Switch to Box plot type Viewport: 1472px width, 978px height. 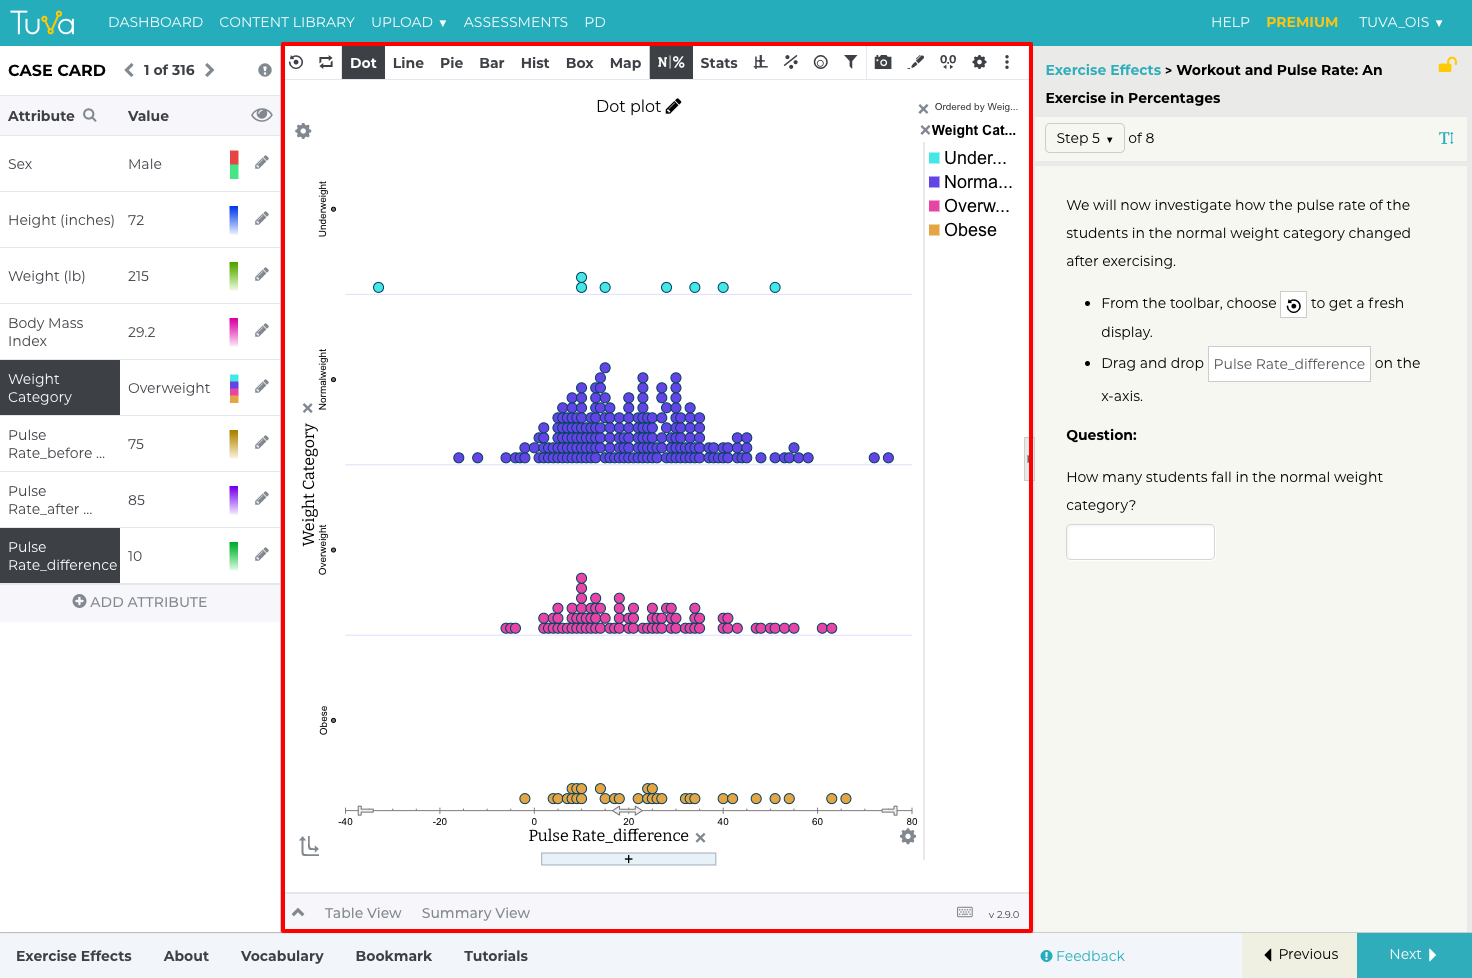[580, 62]
